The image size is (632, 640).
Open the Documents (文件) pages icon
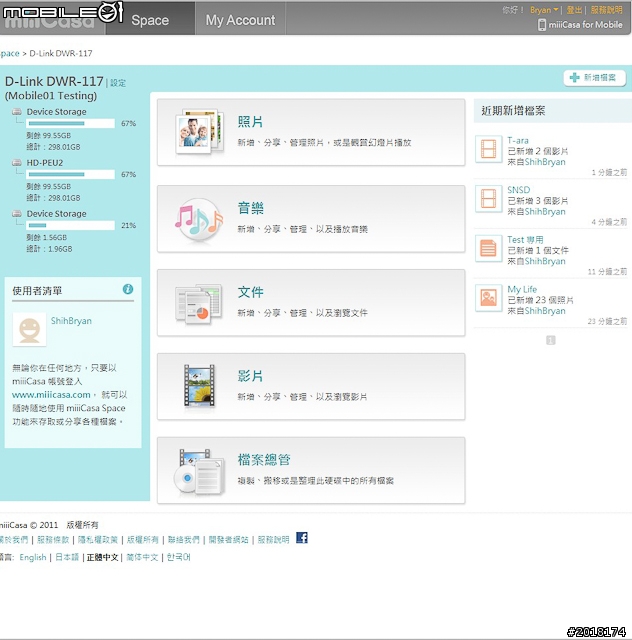point(199,304)
